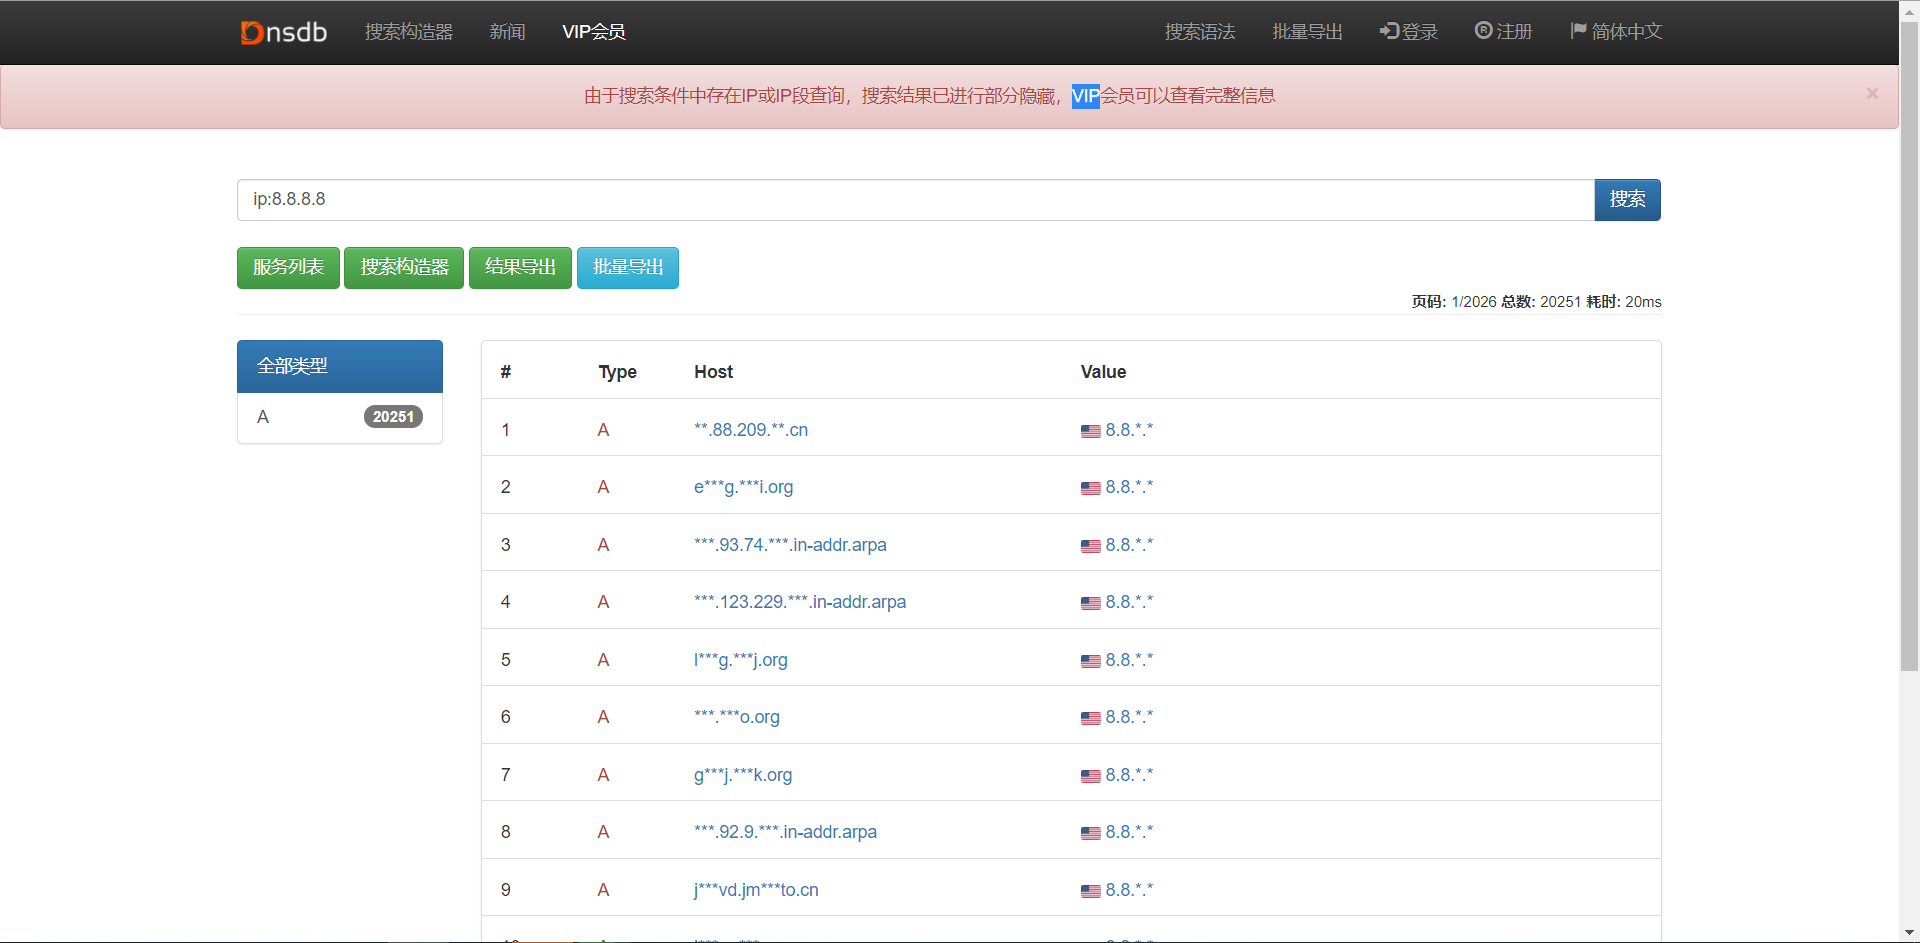Click the US flag in row 6
The image size is (1920, 943).
pos(1090,718)
